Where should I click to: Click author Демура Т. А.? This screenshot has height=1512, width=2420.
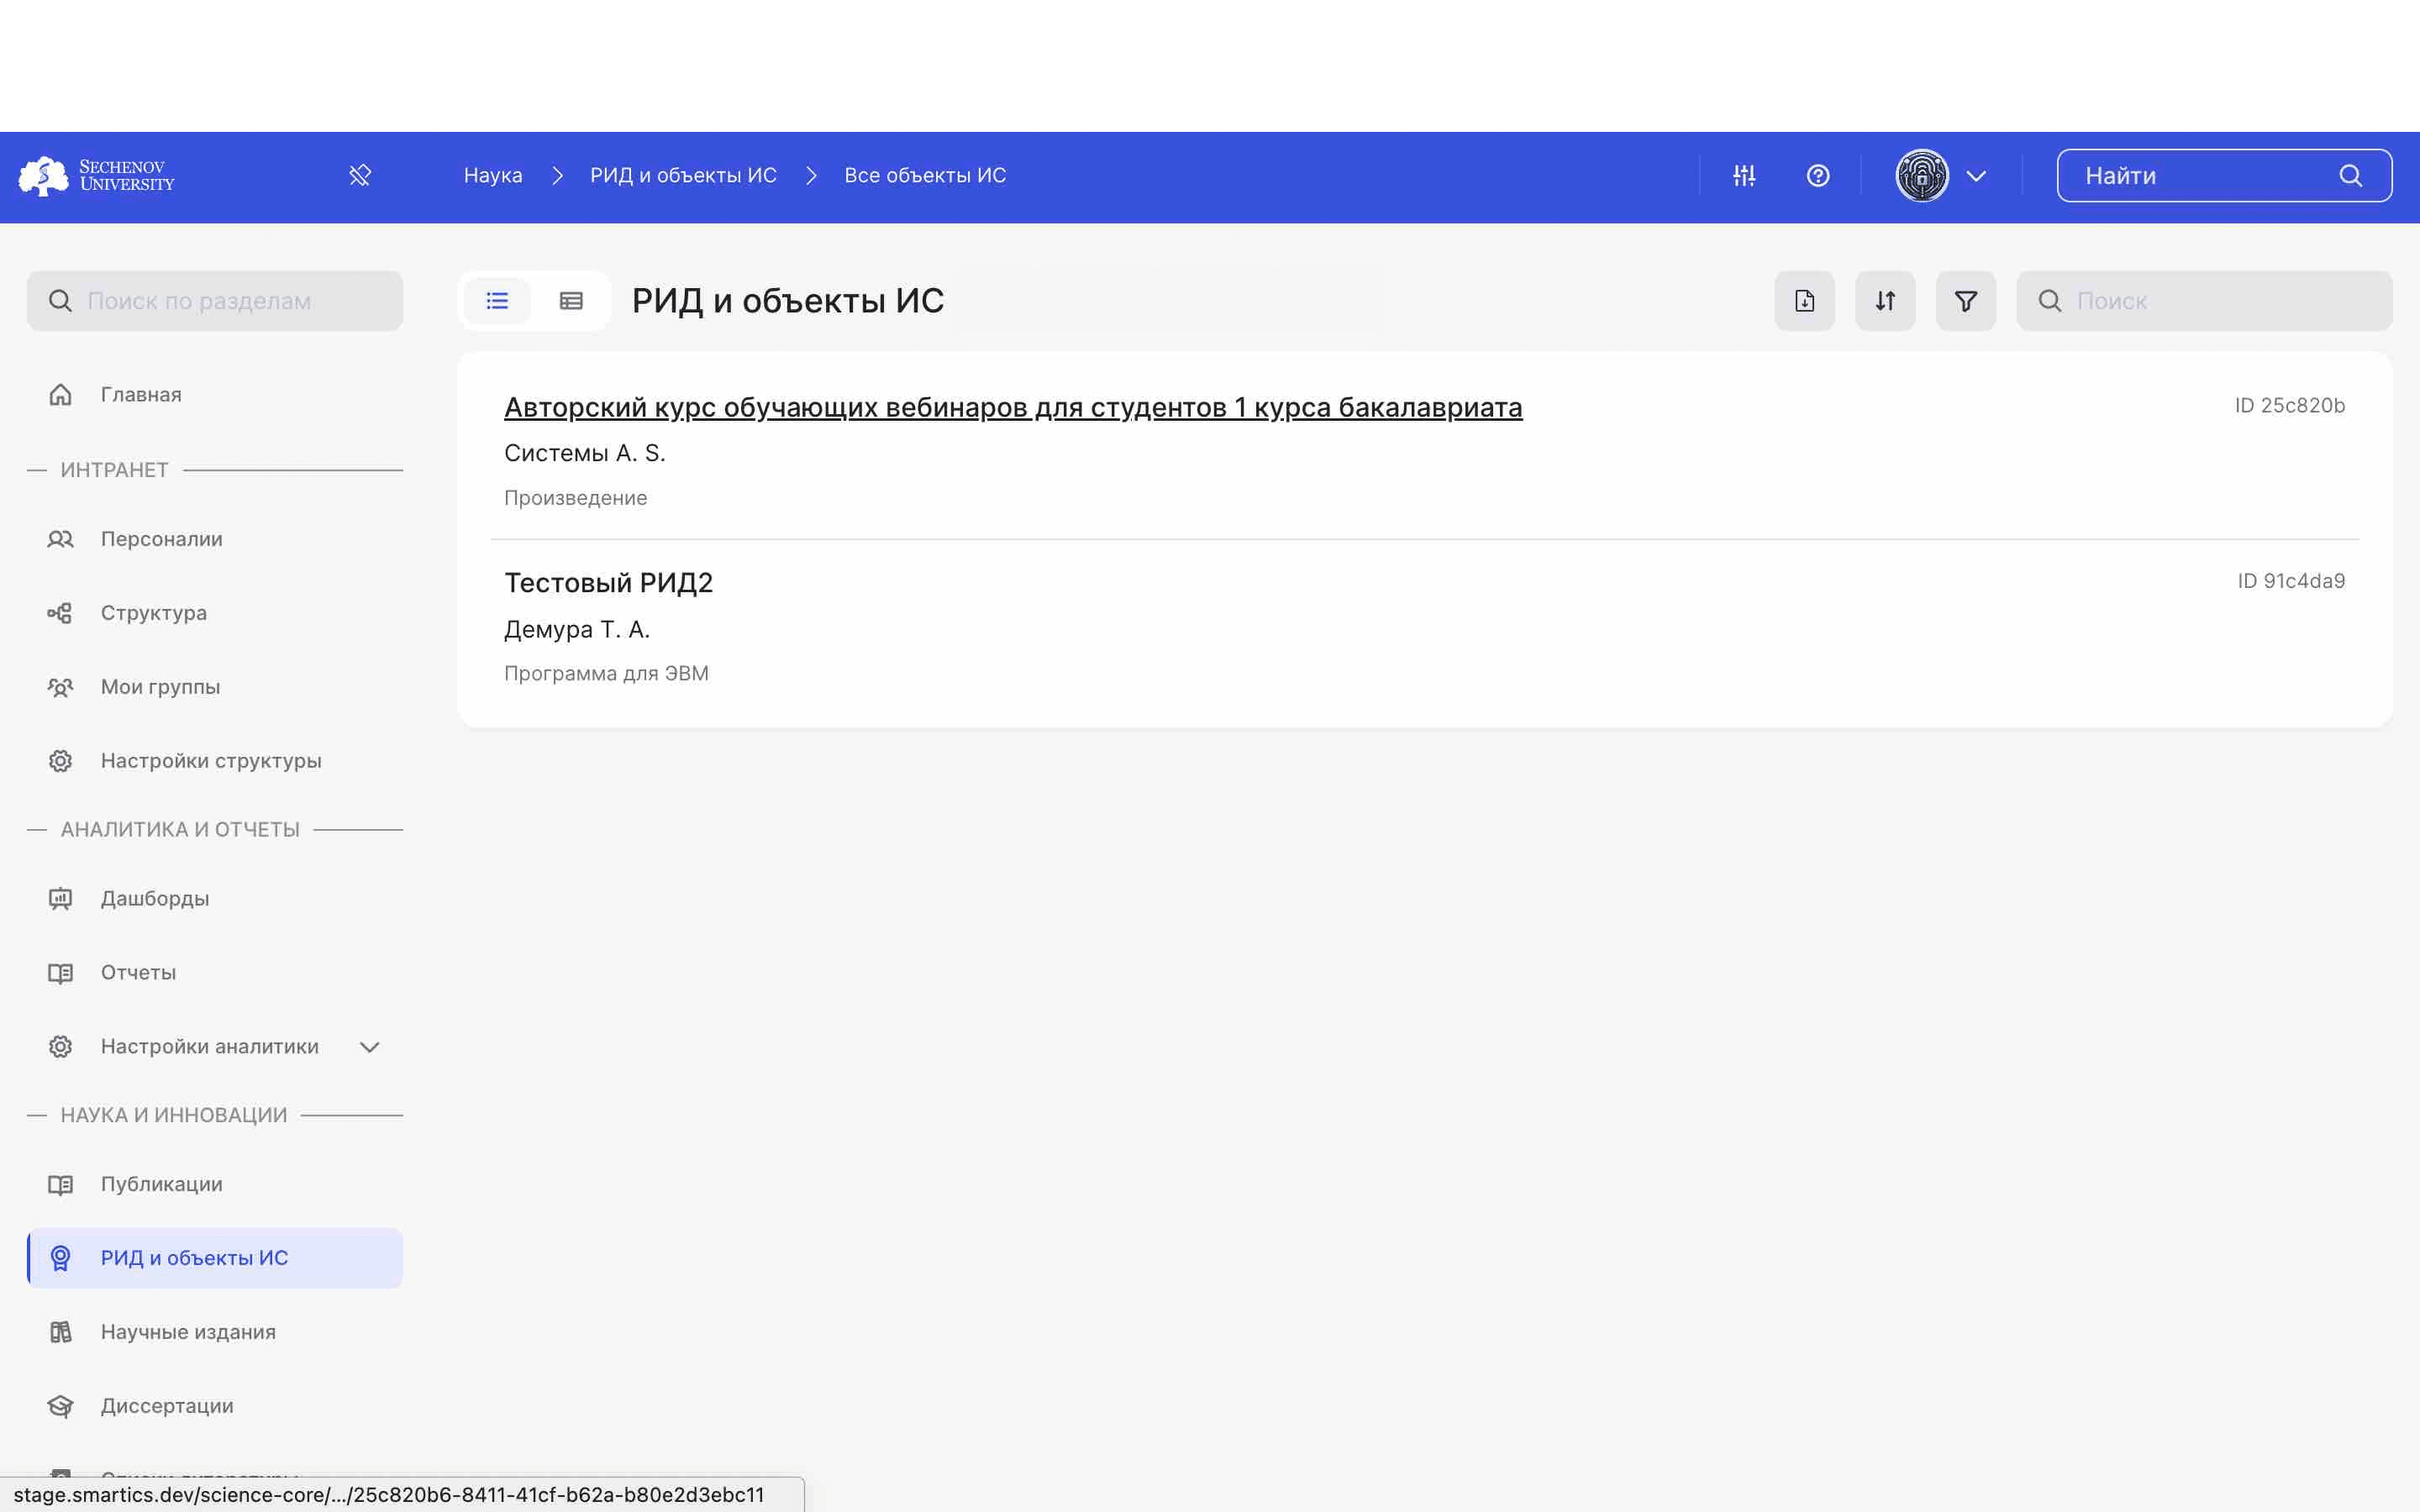click(577, 629)
